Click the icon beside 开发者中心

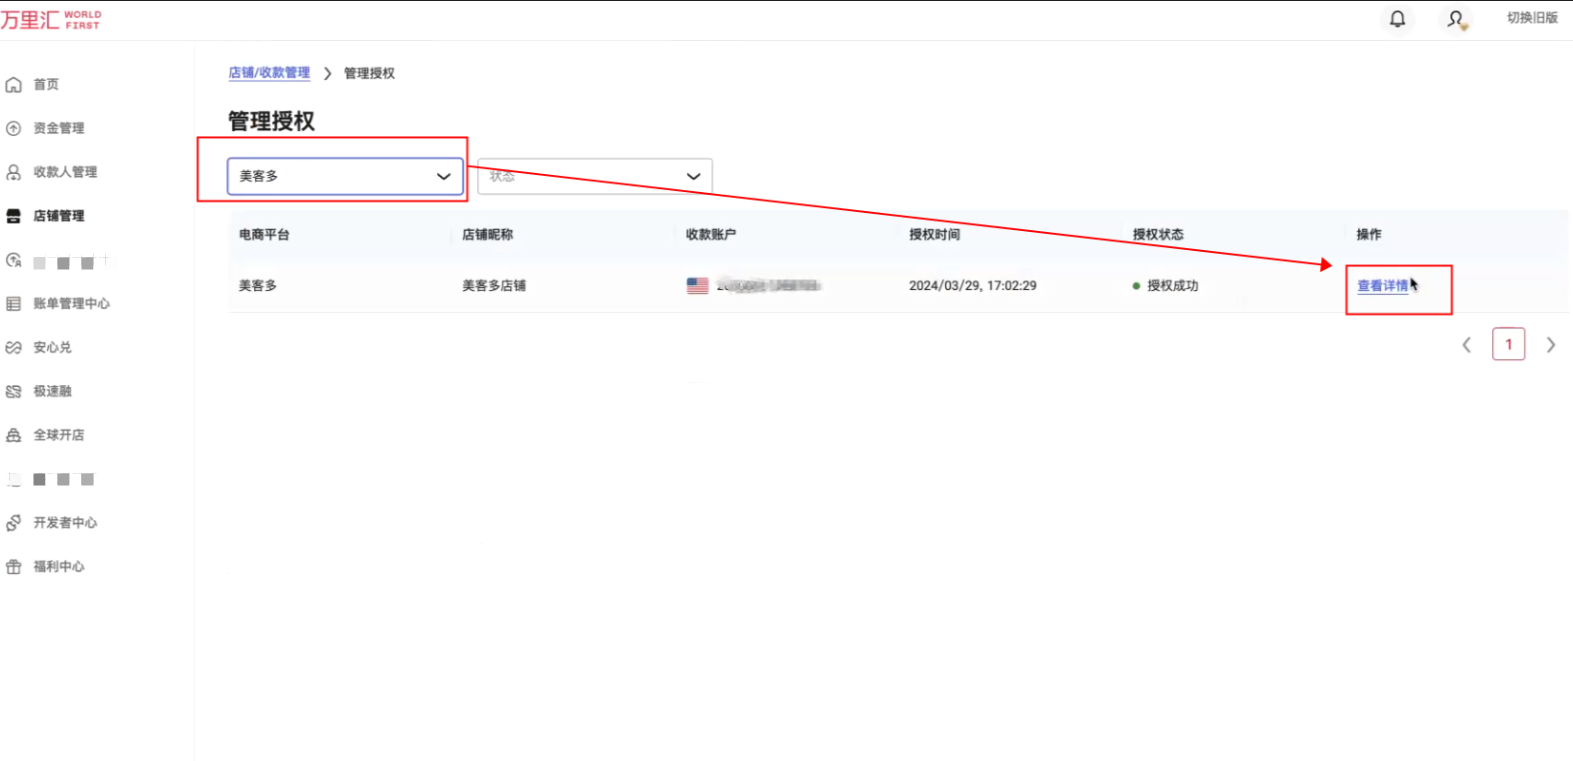point(14,523)
